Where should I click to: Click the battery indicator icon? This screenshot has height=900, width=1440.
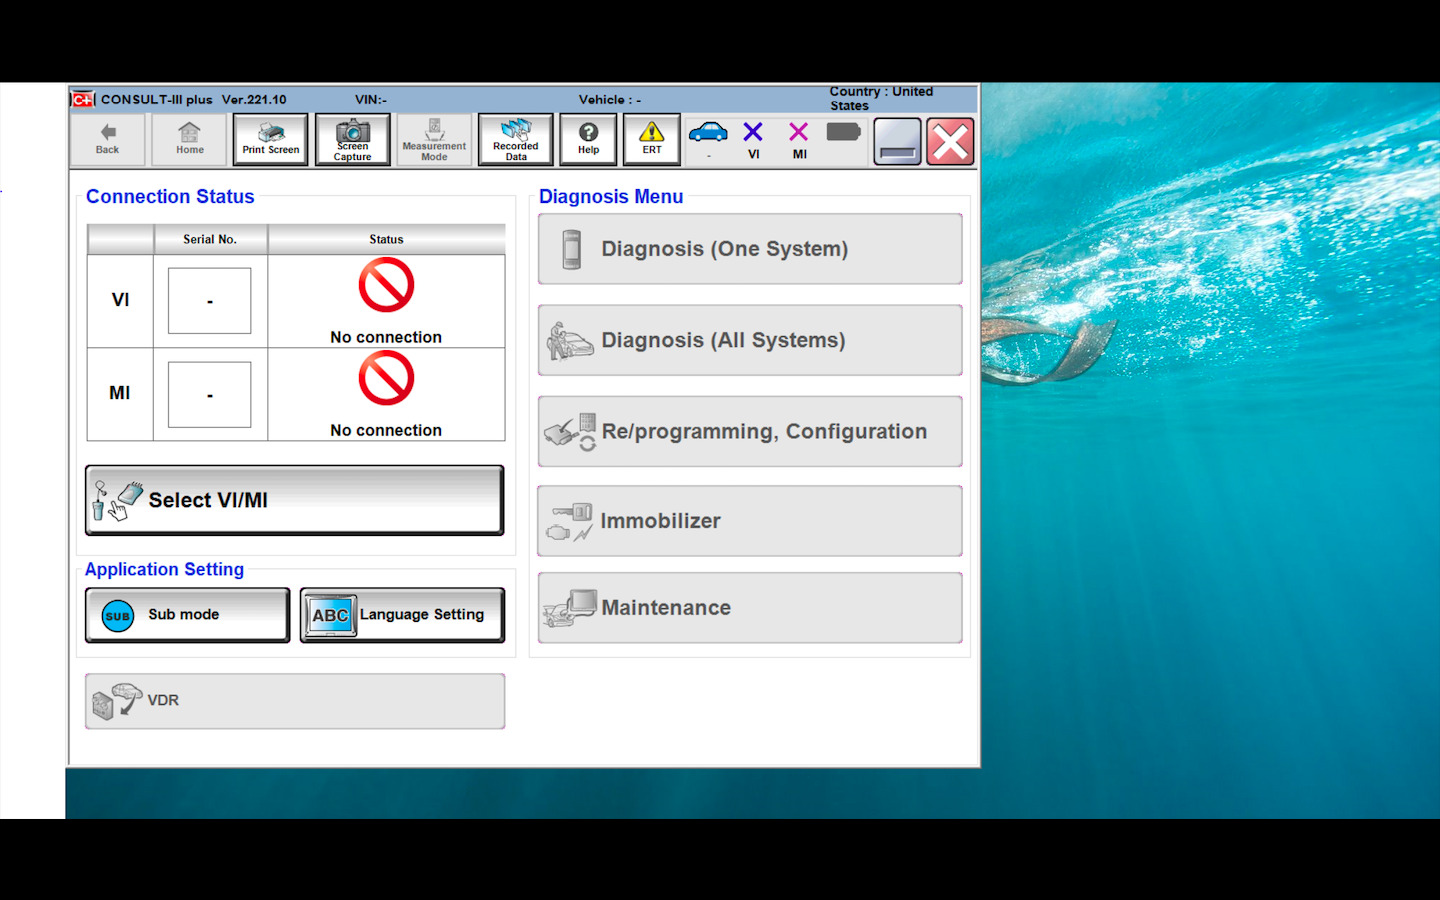(844, 132)
